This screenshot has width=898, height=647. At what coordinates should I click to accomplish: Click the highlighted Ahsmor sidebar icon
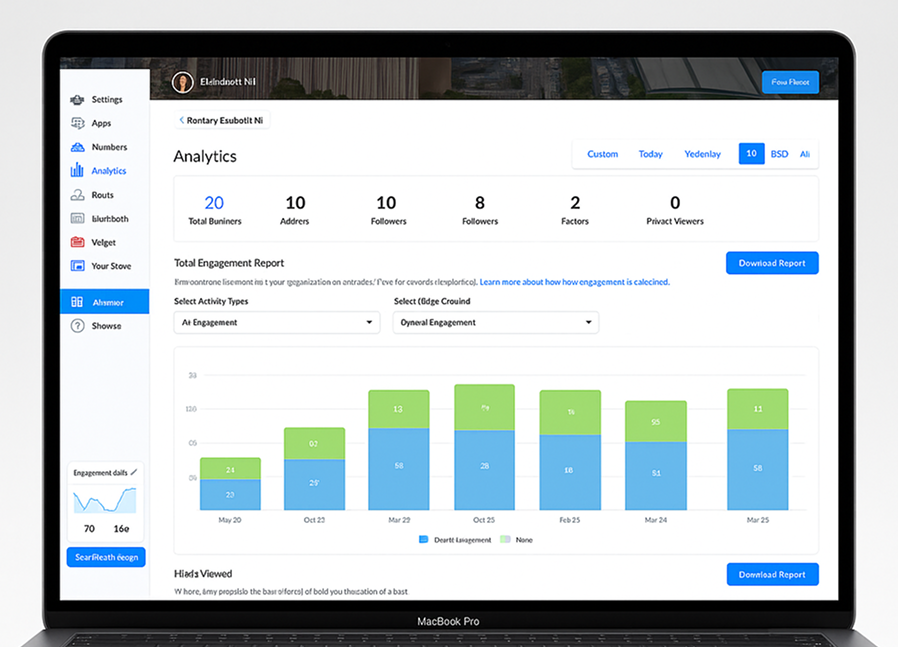pyautogui.click(x=77, y=302)
